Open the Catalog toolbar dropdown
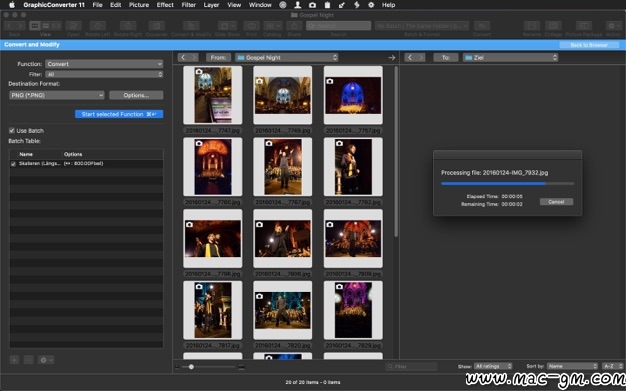The image size is (626, 391). [x=273, y=26]
